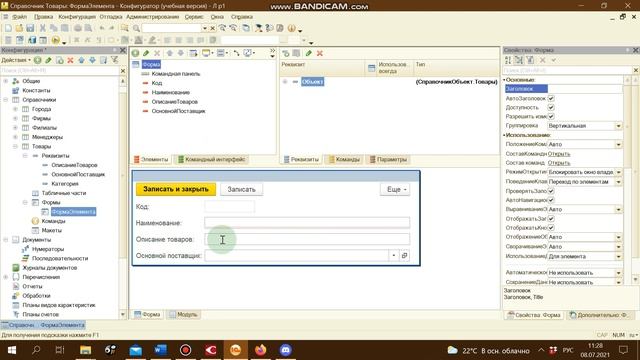
Task: Move item up in Configuration tree toolbar
Action: click(81, 60)
